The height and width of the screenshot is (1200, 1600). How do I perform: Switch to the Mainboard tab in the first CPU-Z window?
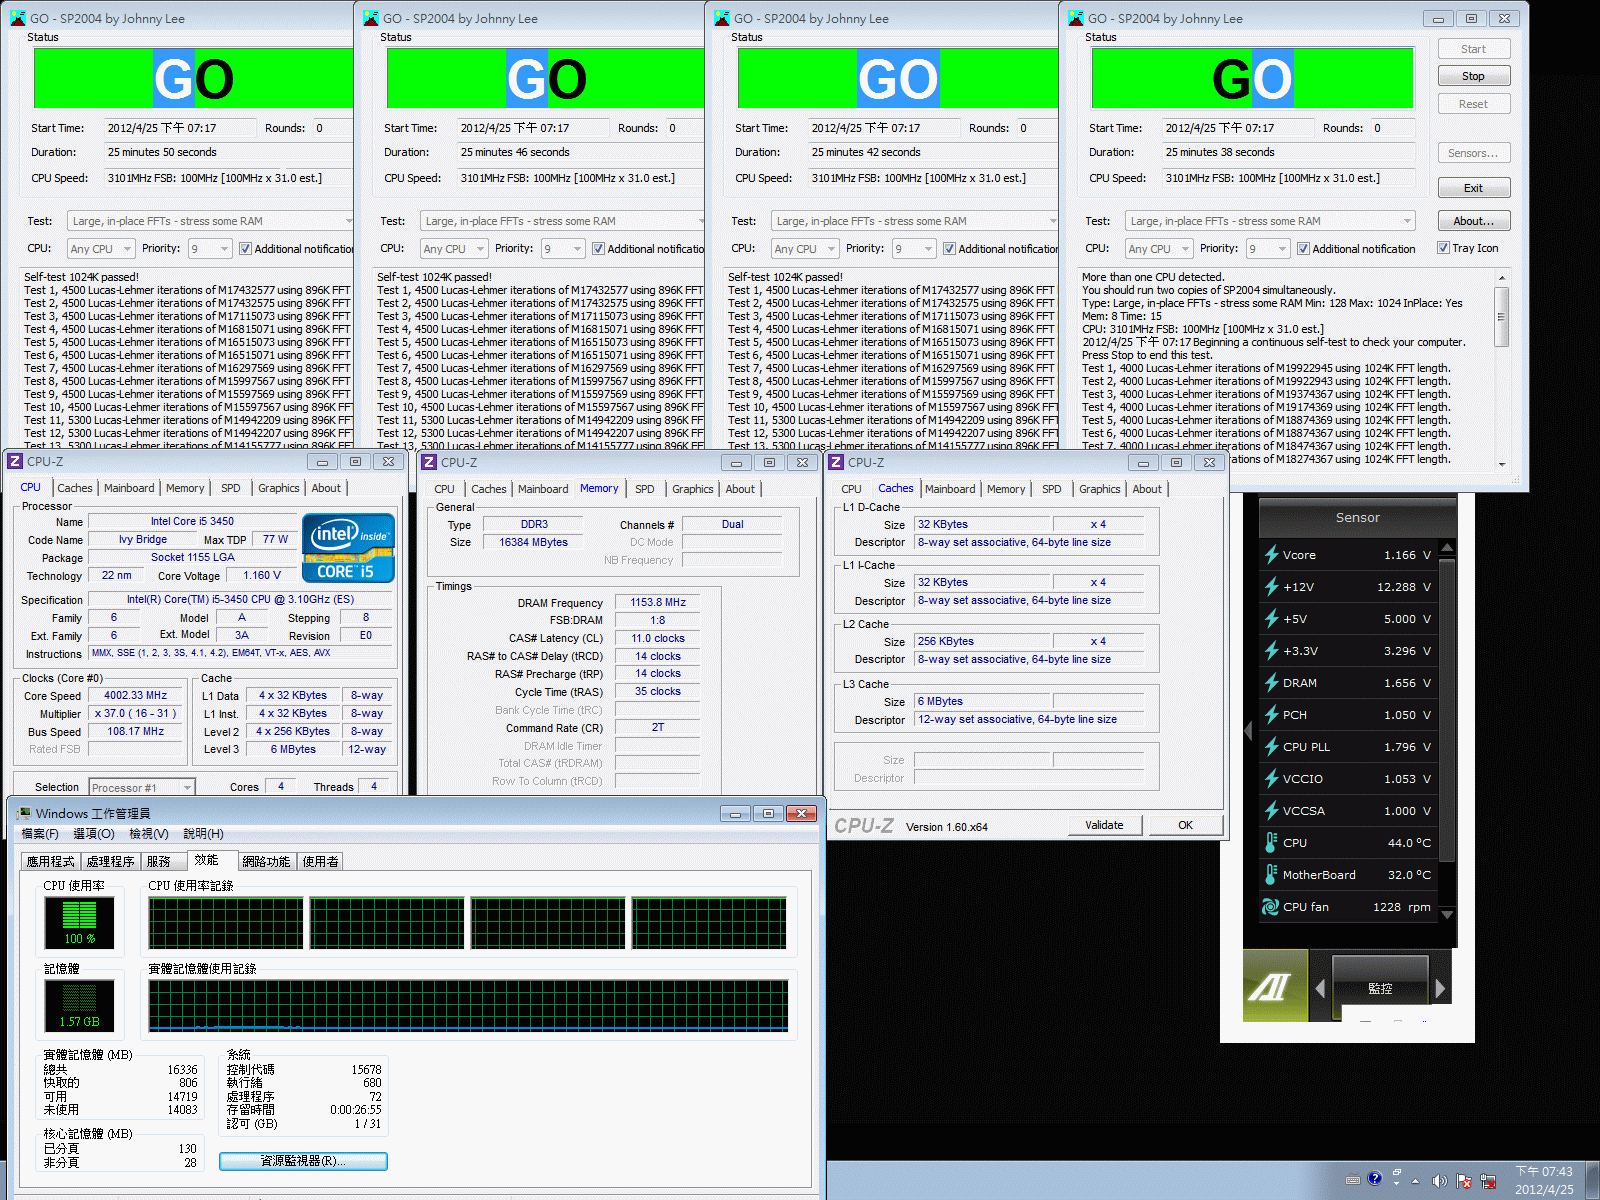tap(129, 488)
